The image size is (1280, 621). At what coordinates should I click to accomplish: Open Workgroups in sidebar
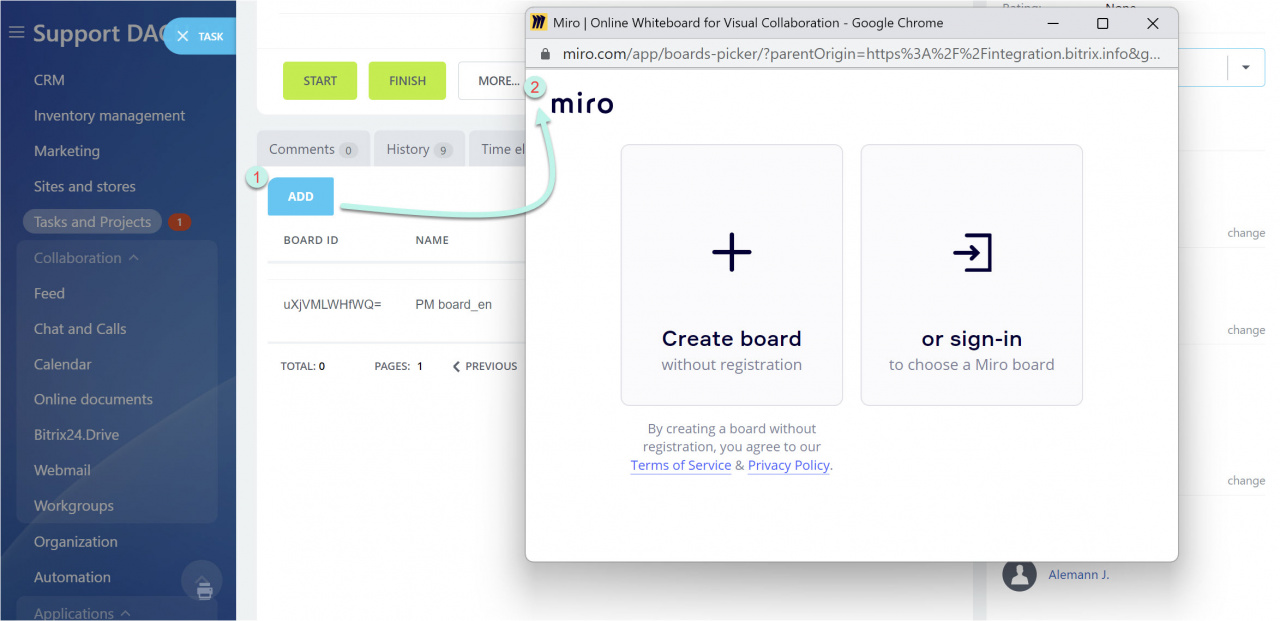74,506
